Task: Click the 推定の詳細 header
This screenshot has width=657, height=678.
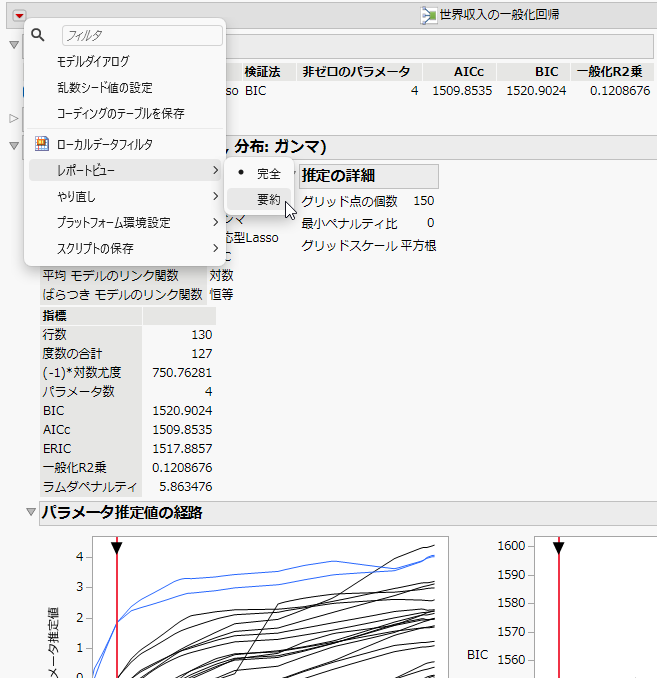Action: point(369,176)
